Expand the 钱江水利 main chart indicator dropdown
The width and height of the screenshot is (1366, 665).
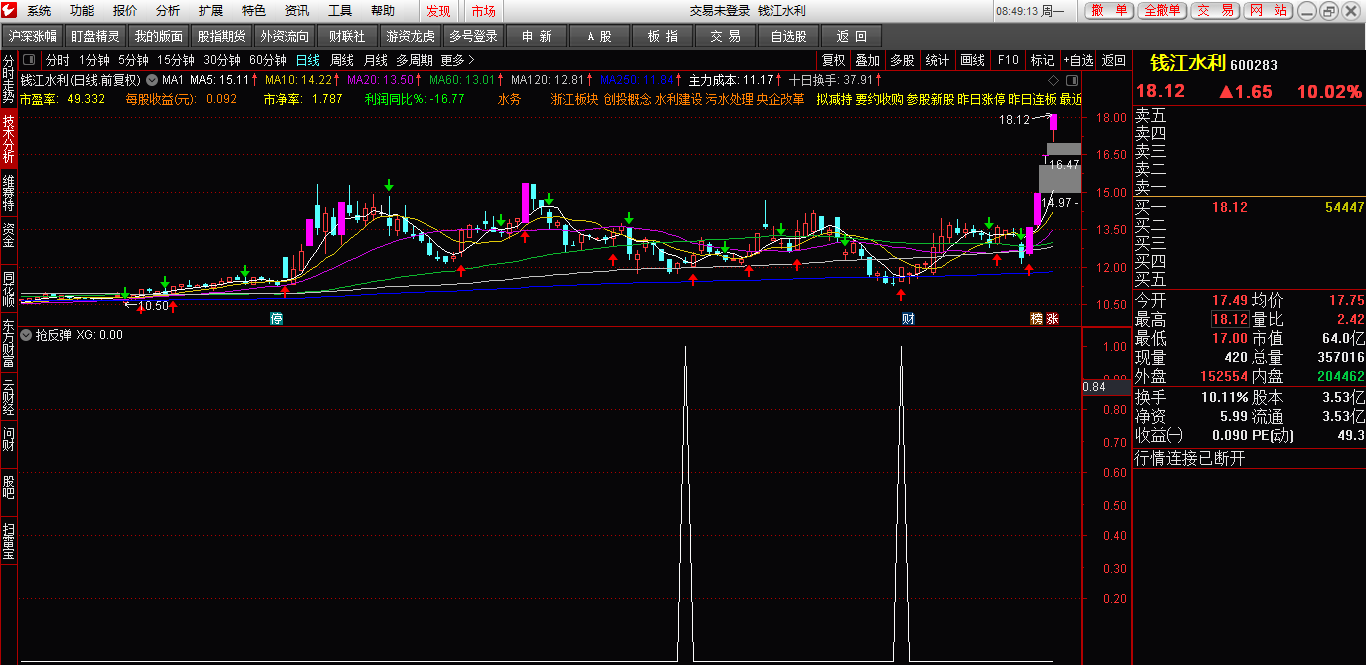click(x=151, y=79)
